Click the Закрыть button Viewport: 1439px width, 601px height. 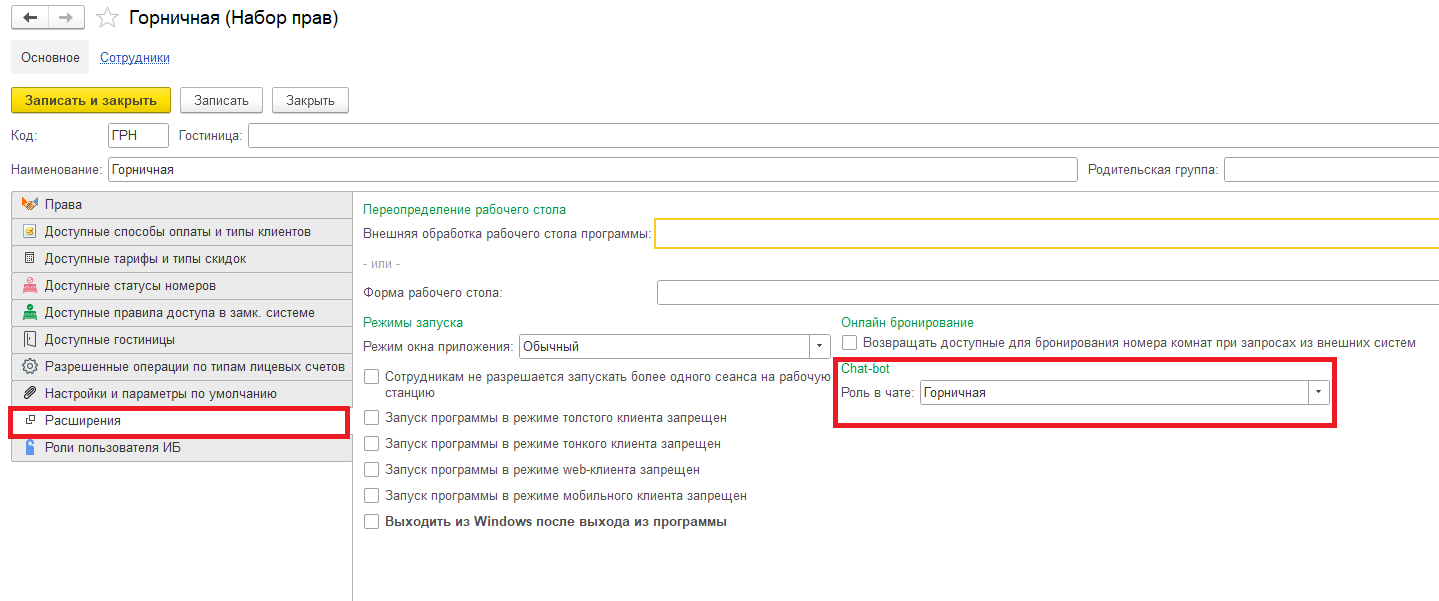(310, 100)
